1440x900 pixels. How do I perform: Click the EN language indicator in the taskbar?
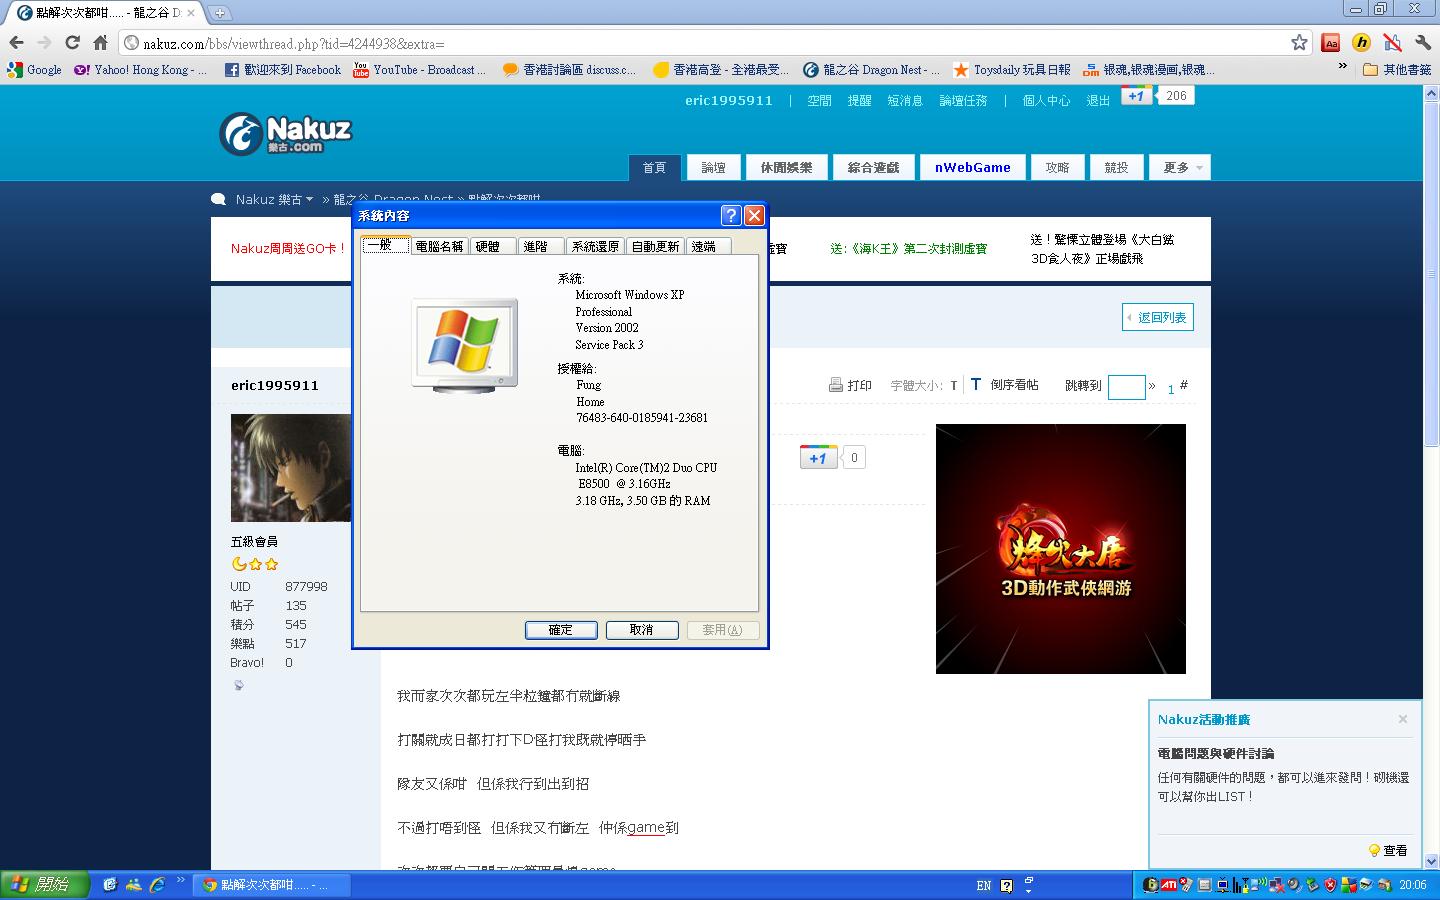984,885
